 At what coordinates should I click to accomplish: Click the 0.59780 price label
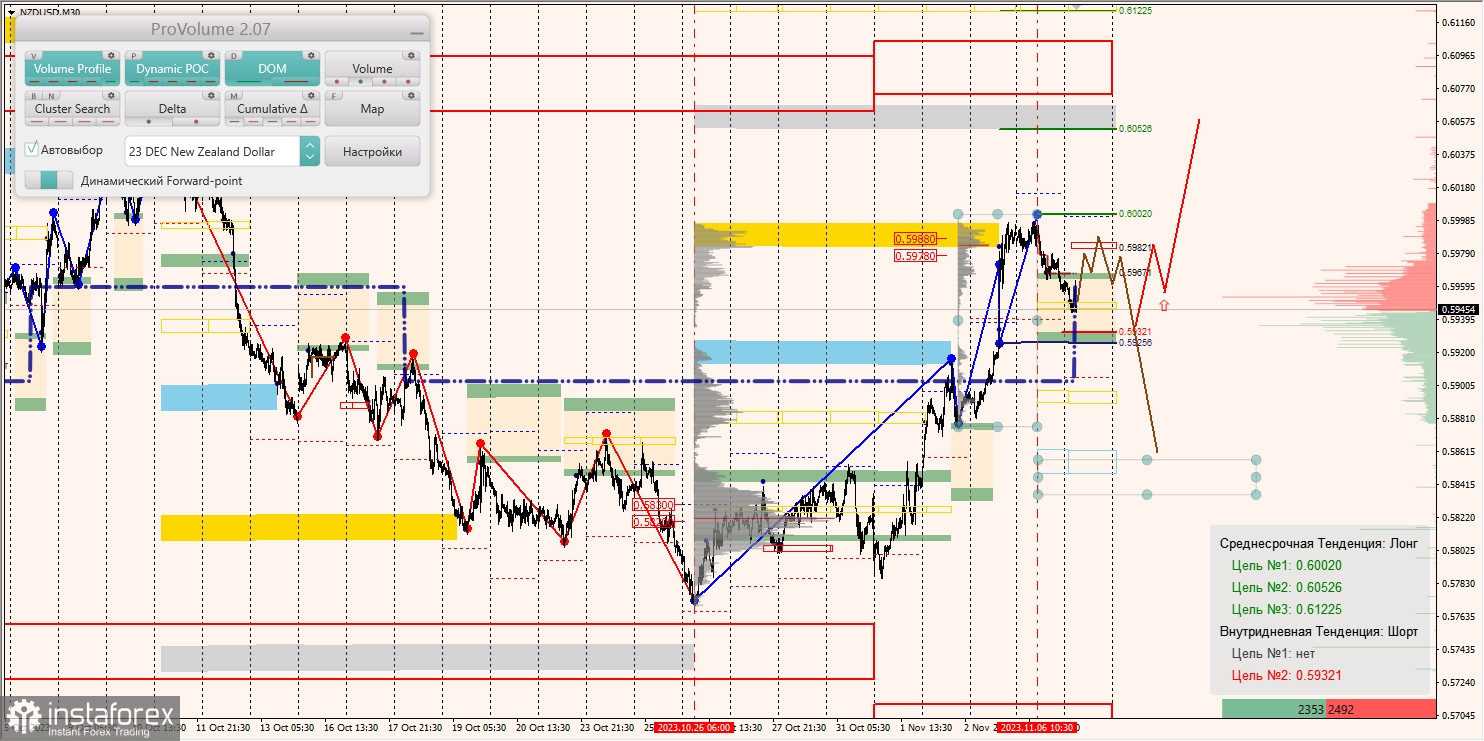[915, 256]
